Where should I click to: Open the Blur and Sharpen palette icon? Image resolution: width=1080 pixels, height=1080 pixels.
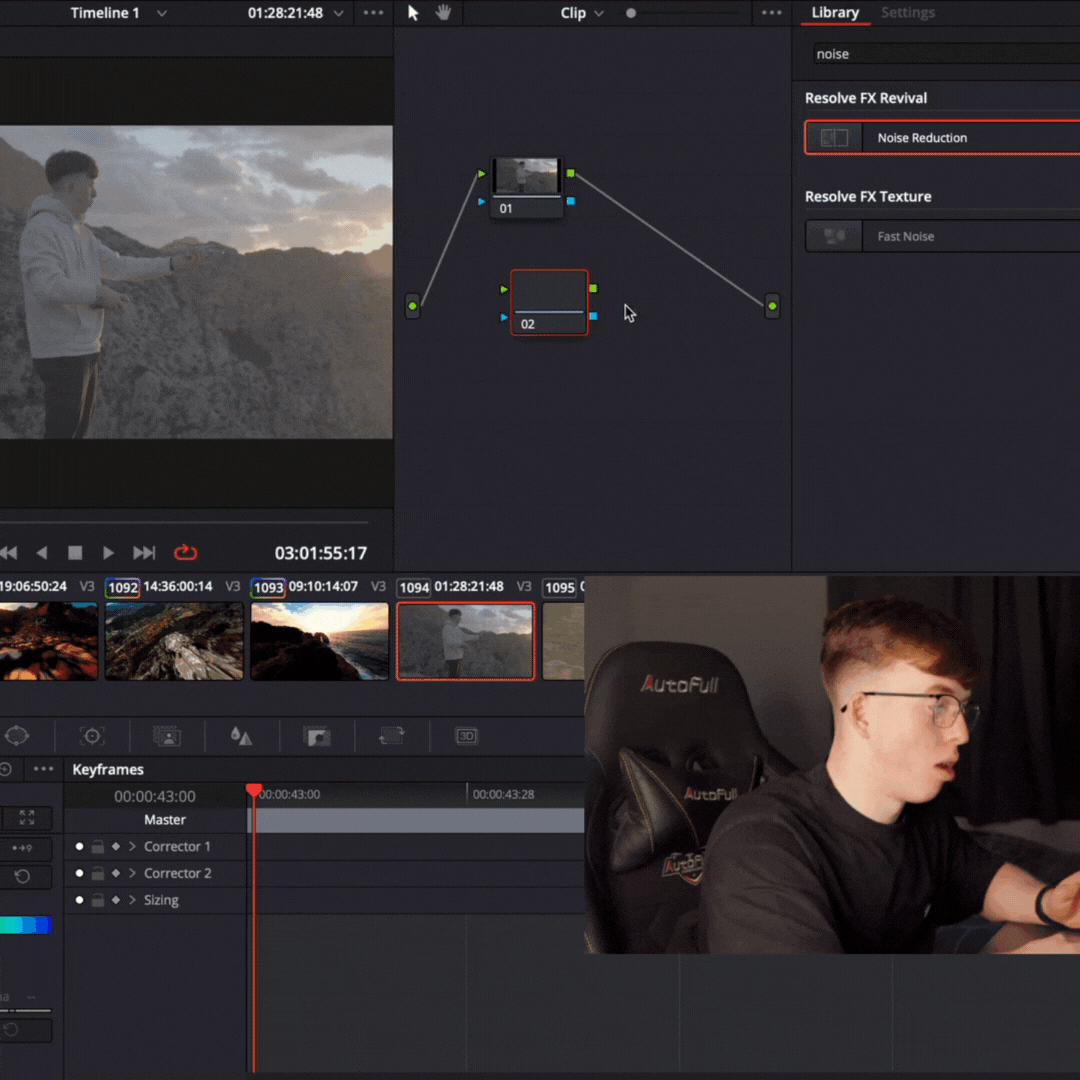[x=241, y=736]
